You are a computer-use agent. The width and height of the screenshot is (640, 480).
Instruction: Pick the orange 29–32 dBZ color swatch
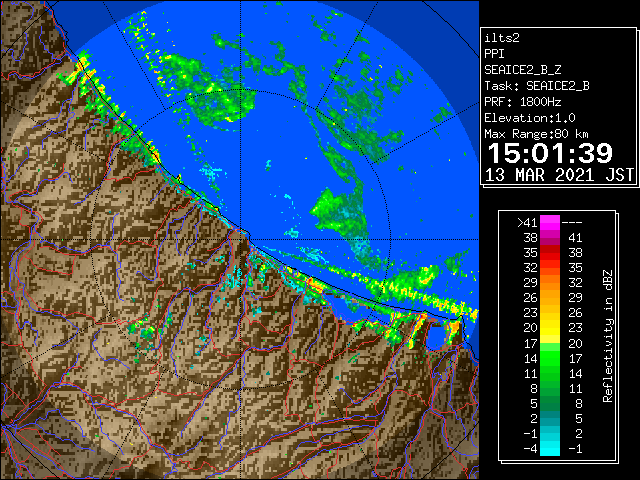pos(550,283)
